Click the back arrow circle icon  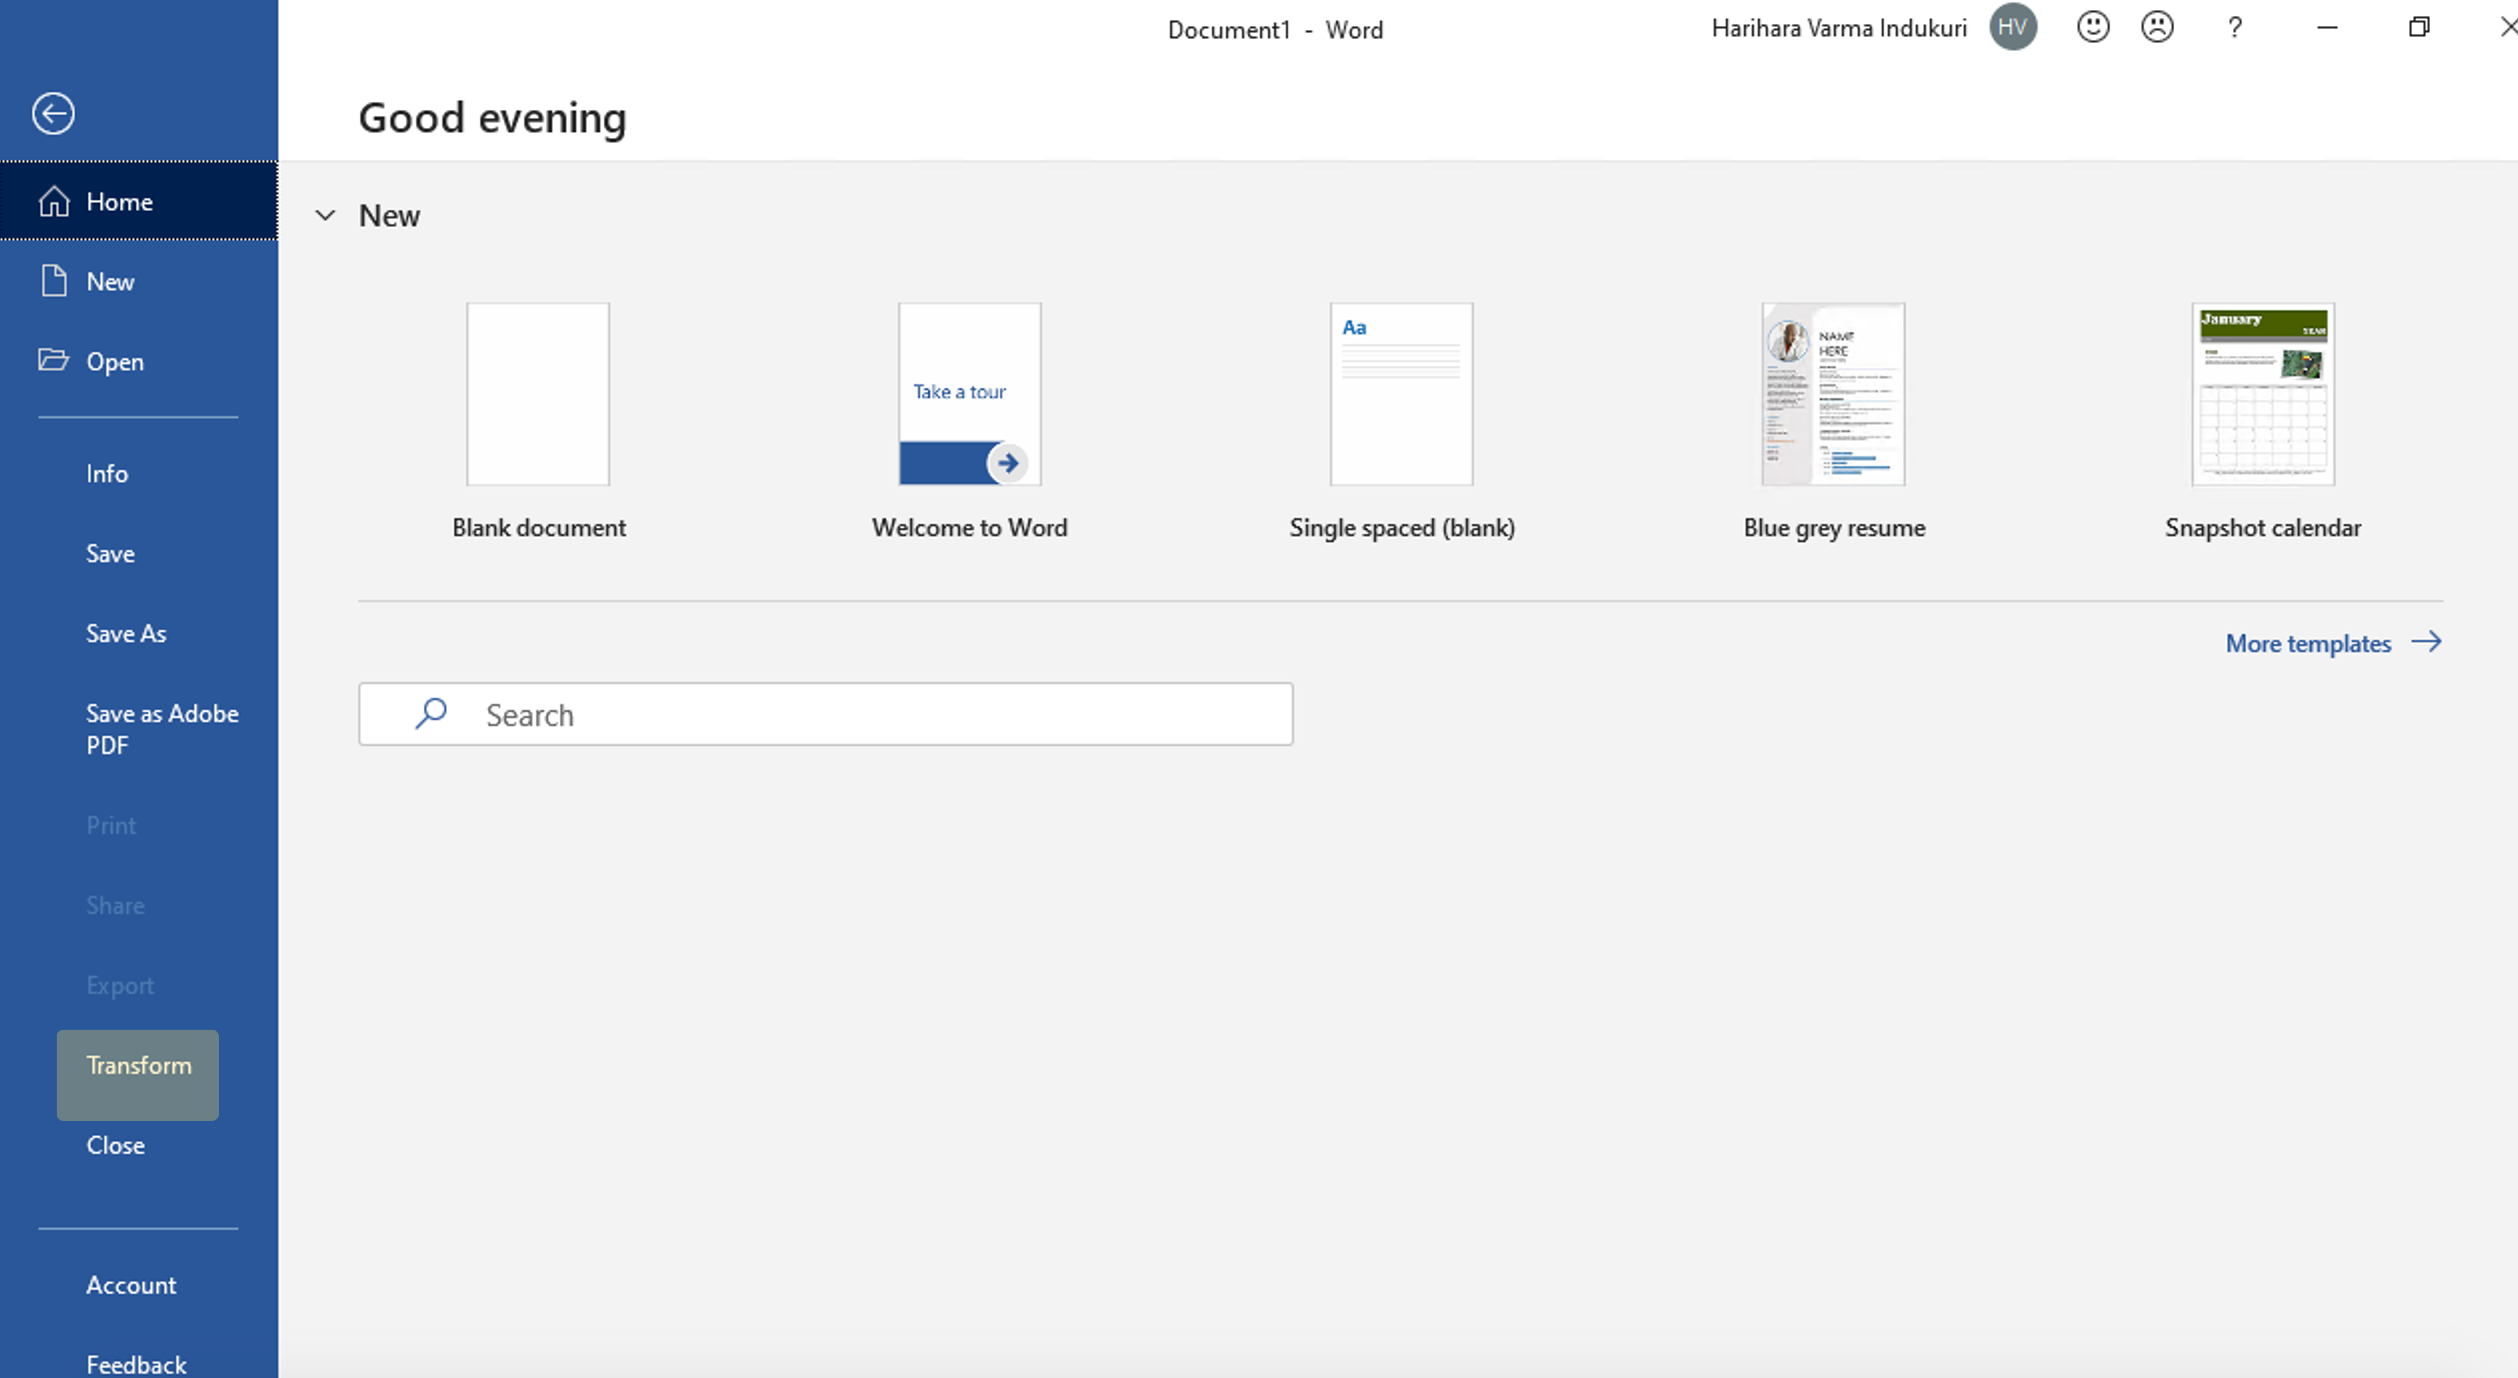pyautogui.click(x=53, y=113)
